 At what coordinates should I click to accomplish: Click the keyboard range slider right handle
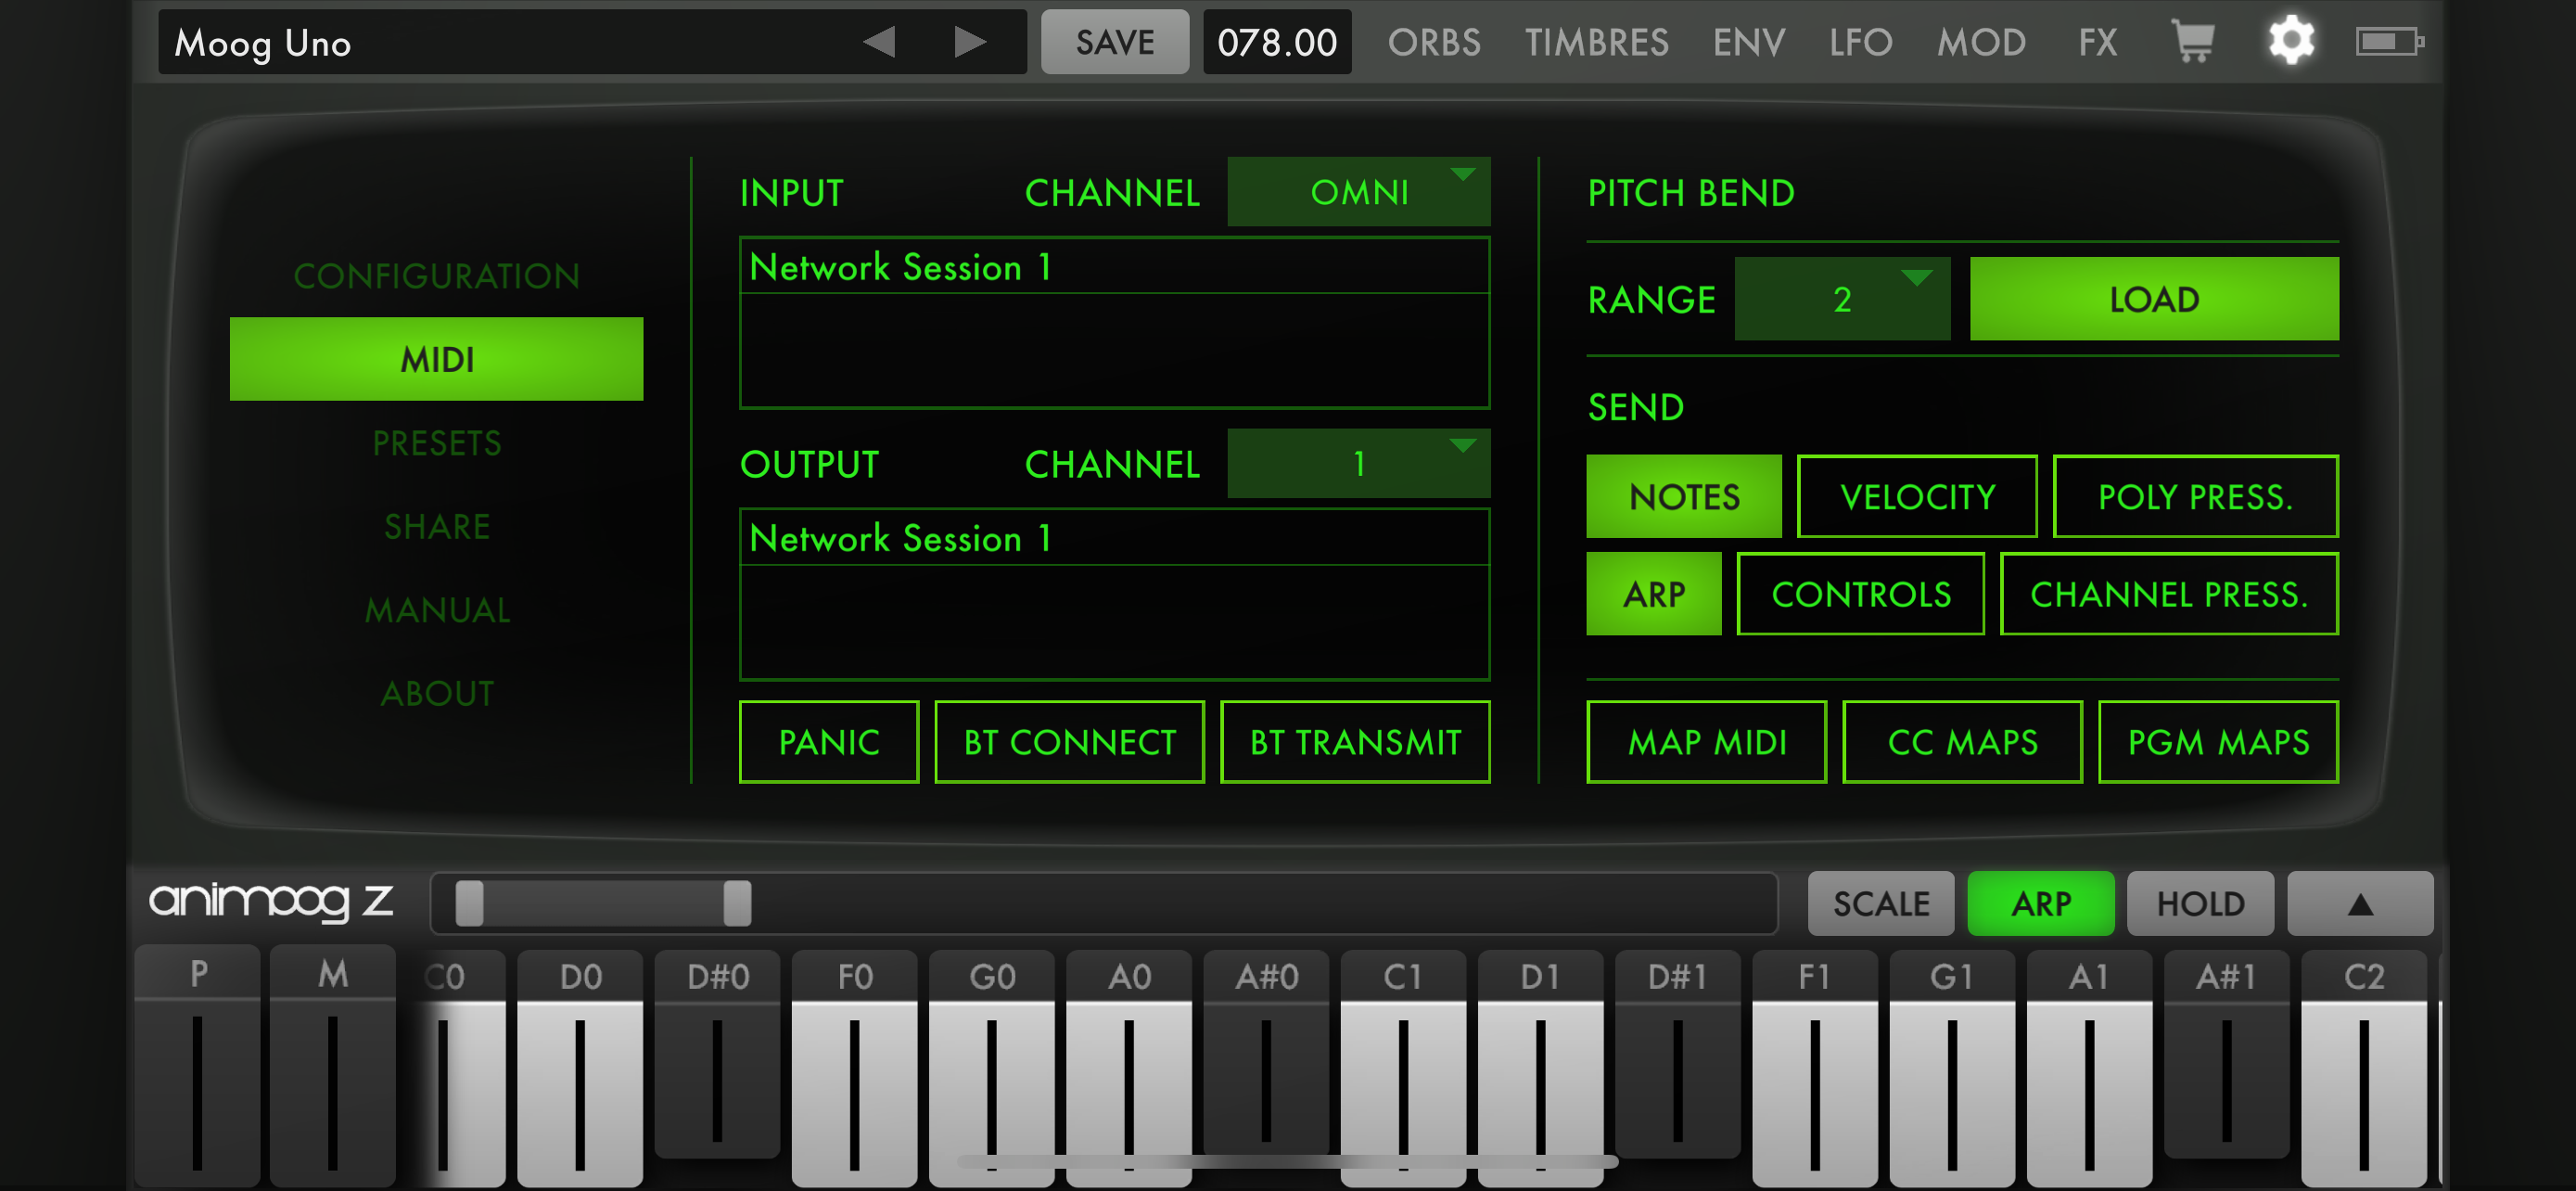[737, 904]
